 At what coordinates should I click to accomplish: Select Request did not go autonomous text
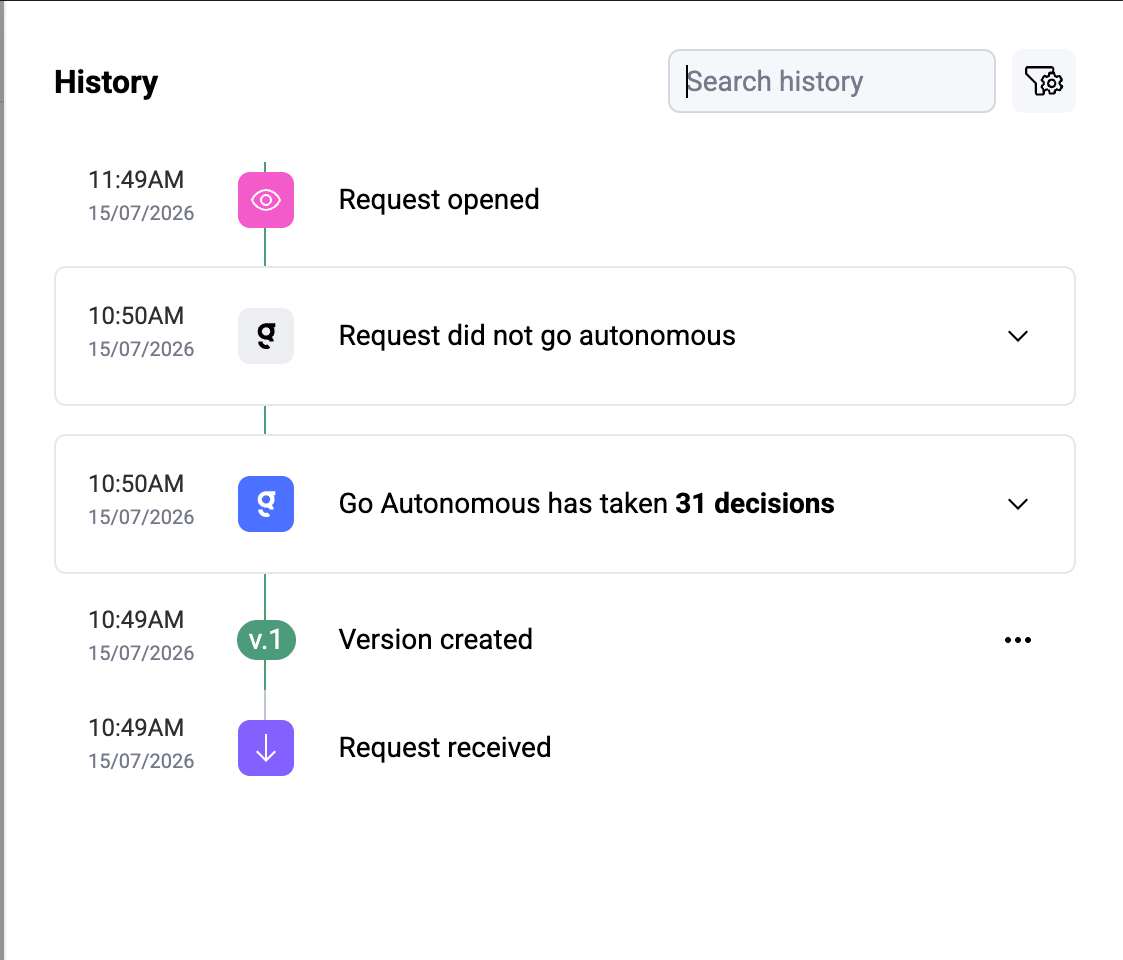coord(537,336)
